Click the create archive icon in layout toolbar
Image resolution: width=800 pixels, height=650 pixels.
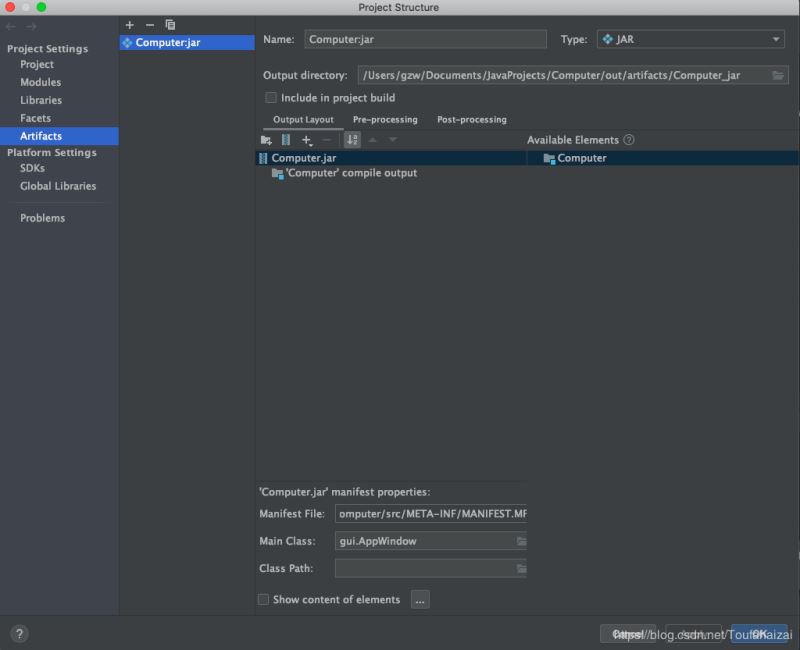(x=286, y=140)
